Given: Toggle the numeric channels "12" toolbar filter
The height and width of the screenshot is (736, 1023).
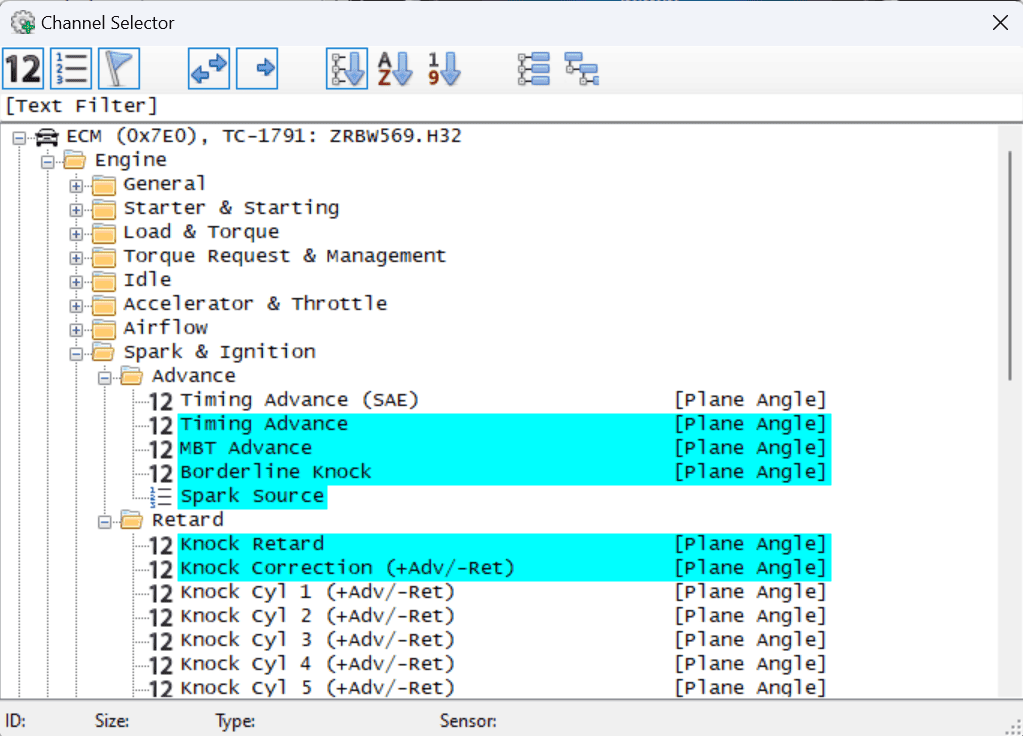Looking at the screenshot, I should [x=23, y=69].
